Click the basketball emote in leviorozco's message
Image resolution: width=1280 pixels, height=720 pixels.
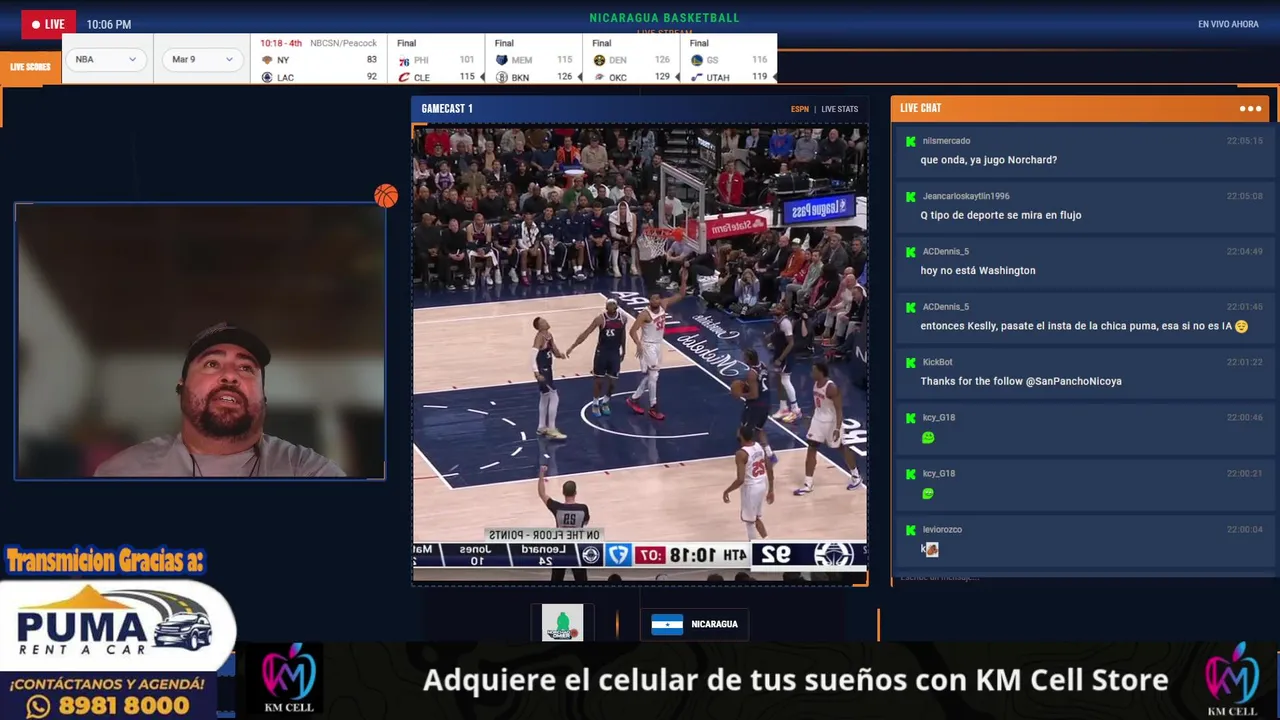tap(931, 549)
